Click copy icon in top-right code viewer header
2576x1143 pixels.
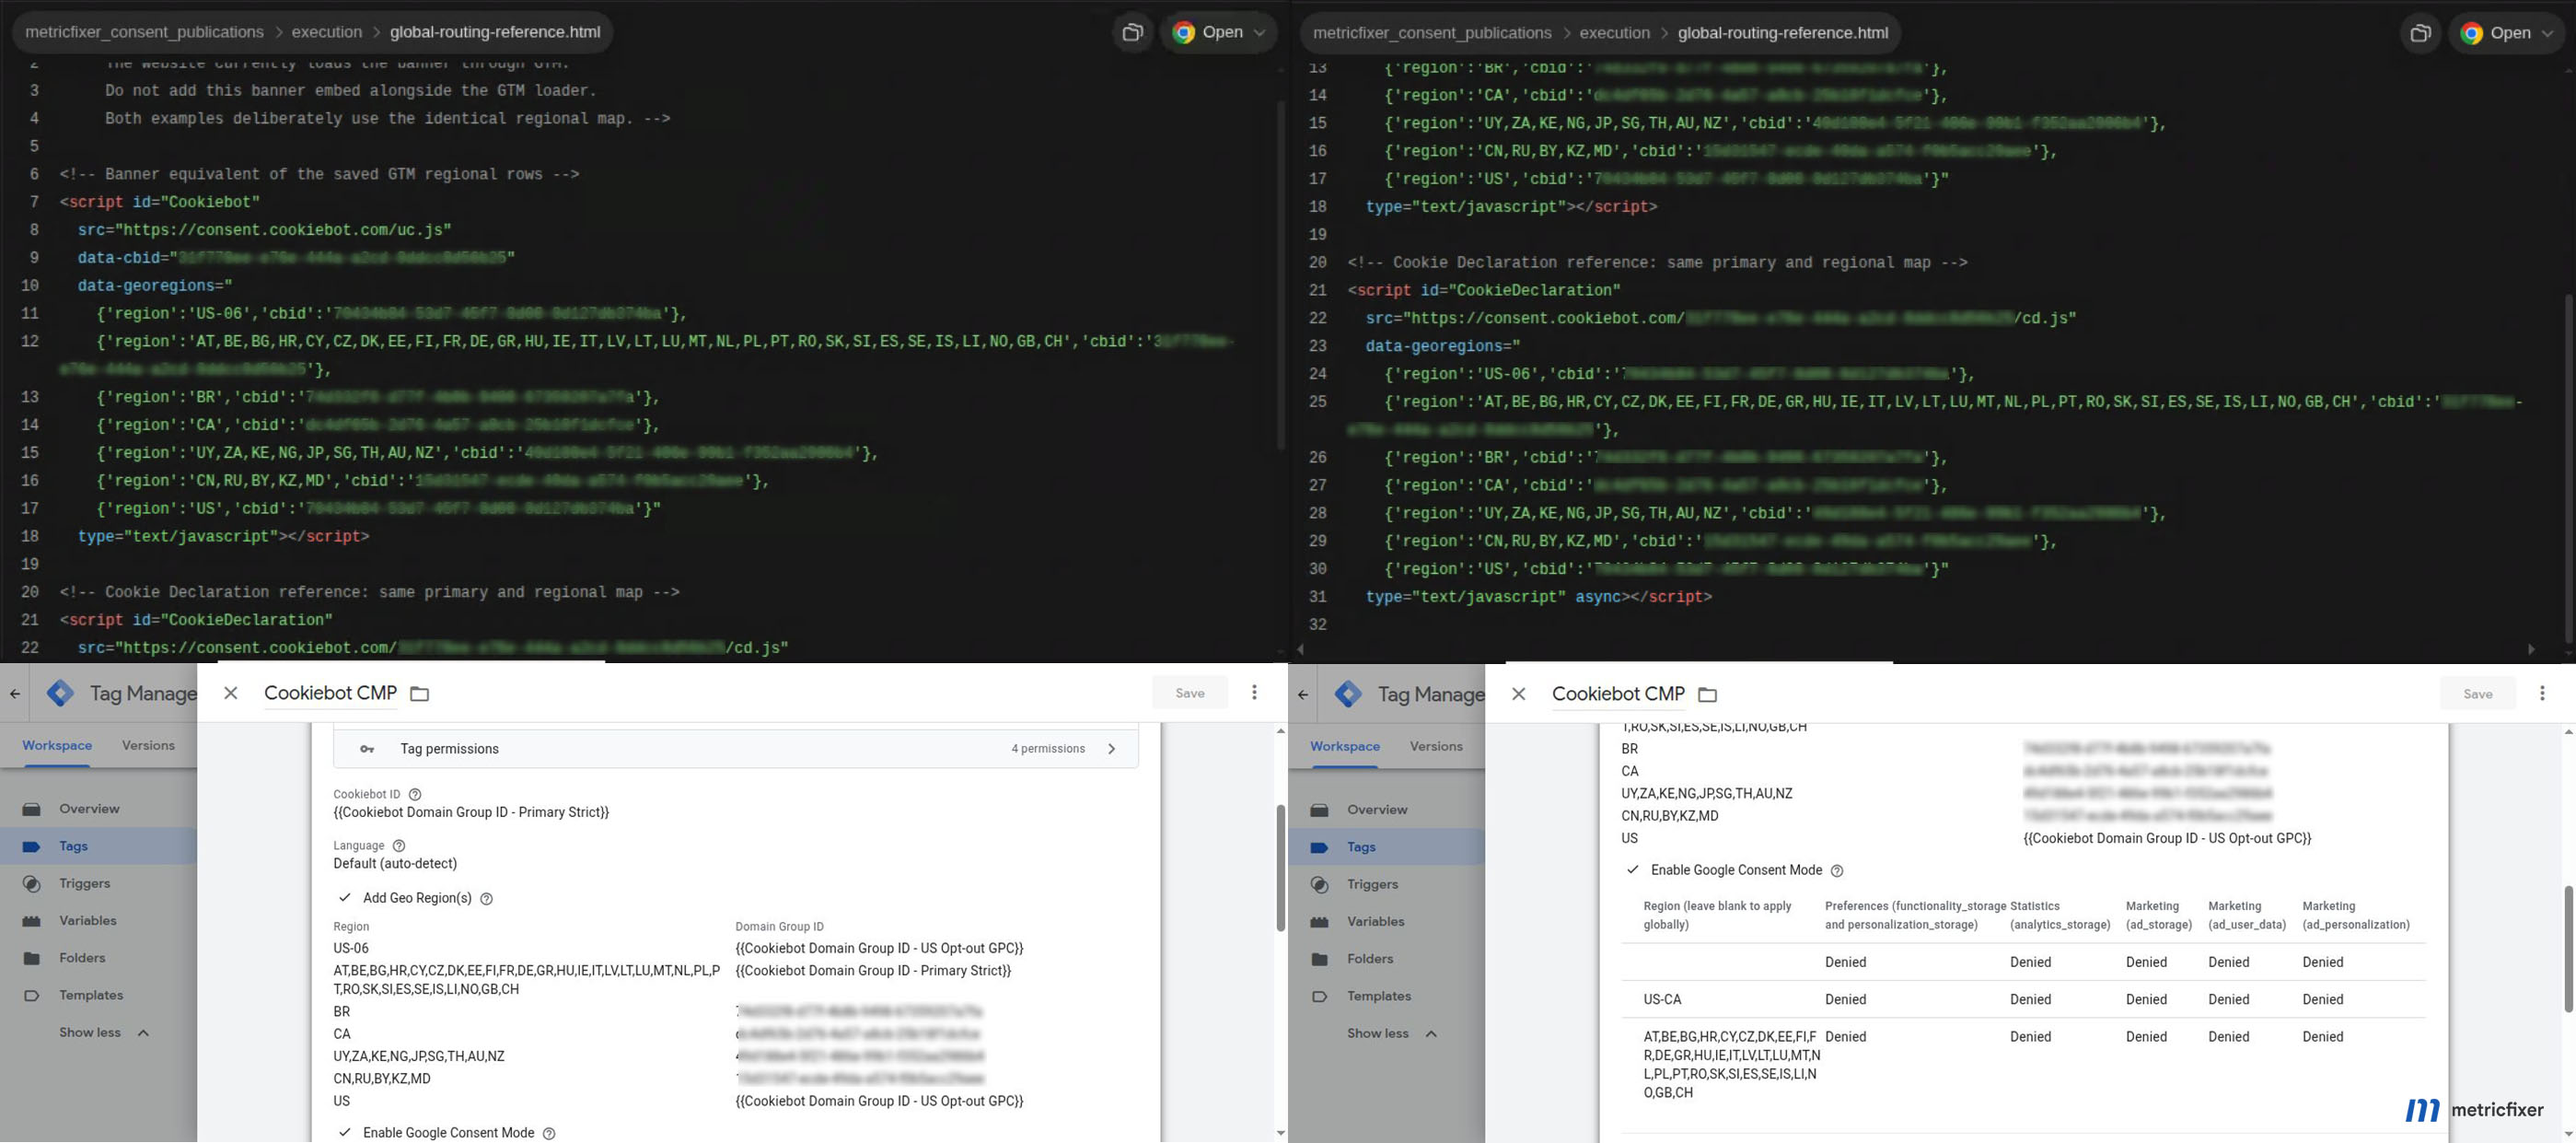click(2420, 33)
